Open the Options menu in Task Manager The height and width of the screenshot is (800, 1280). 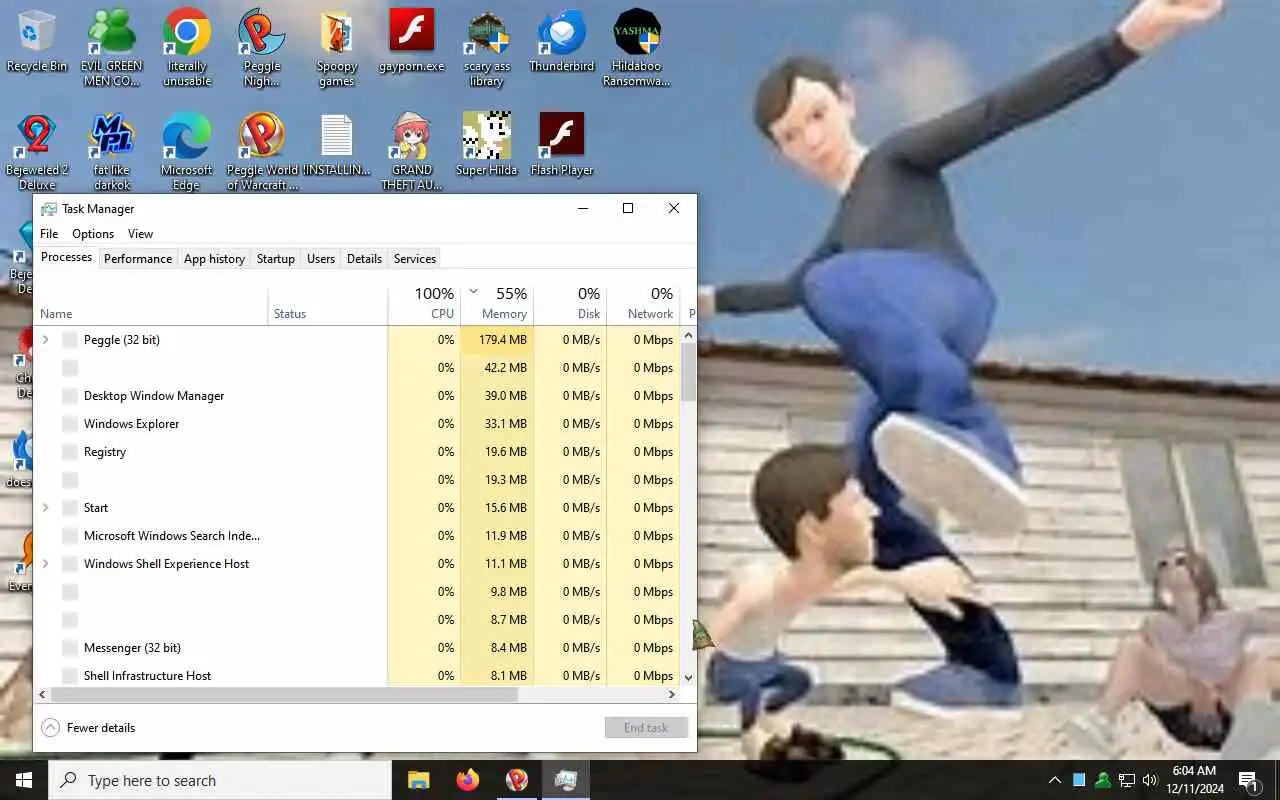click(93, 234)
